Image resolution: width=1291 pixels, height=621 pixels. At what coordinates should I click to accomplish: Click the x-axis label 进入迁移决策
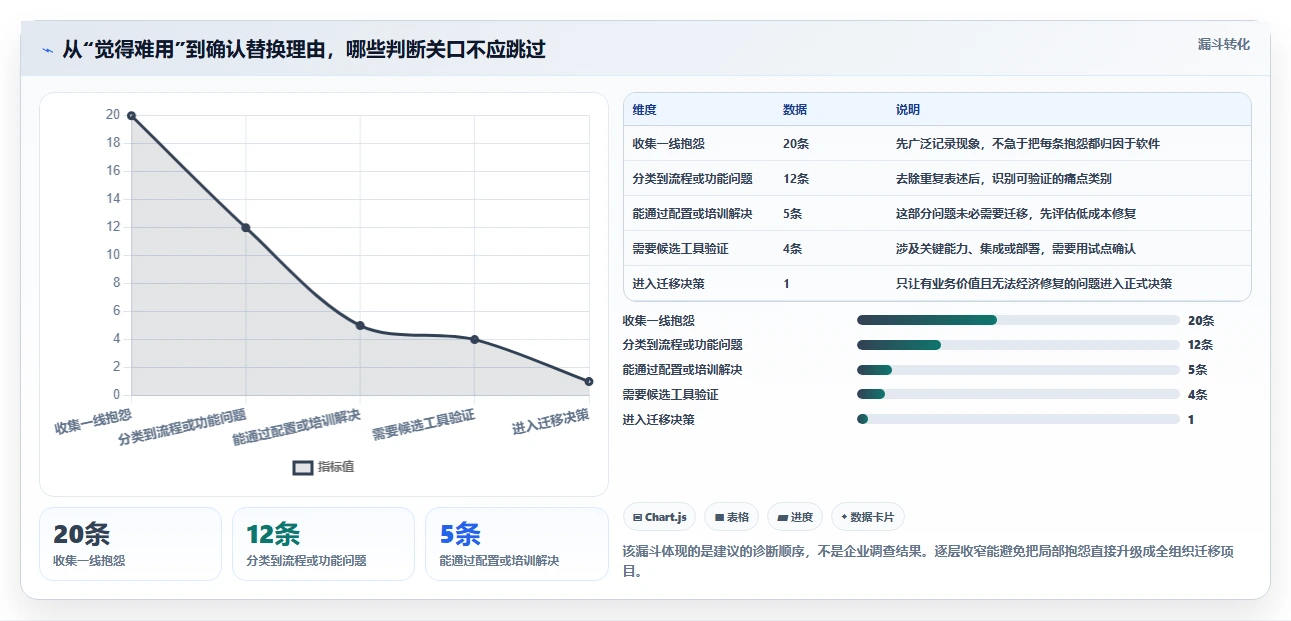pos(551,421)
